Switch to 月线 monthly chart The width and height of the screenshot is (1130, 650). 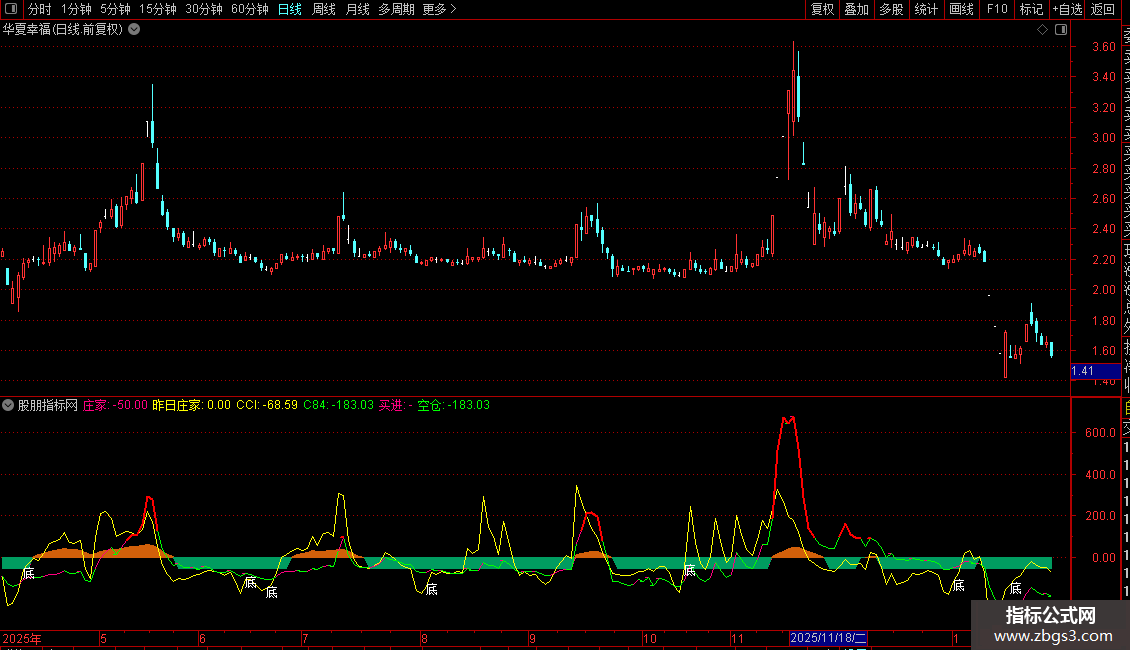pos(357,9)
